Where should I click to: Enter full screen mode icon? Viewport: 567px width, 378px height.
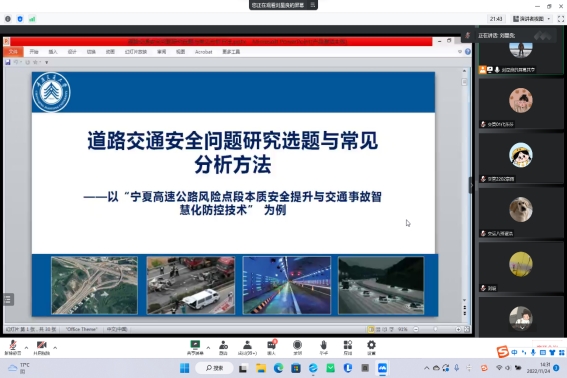click(x=561, y=19)
